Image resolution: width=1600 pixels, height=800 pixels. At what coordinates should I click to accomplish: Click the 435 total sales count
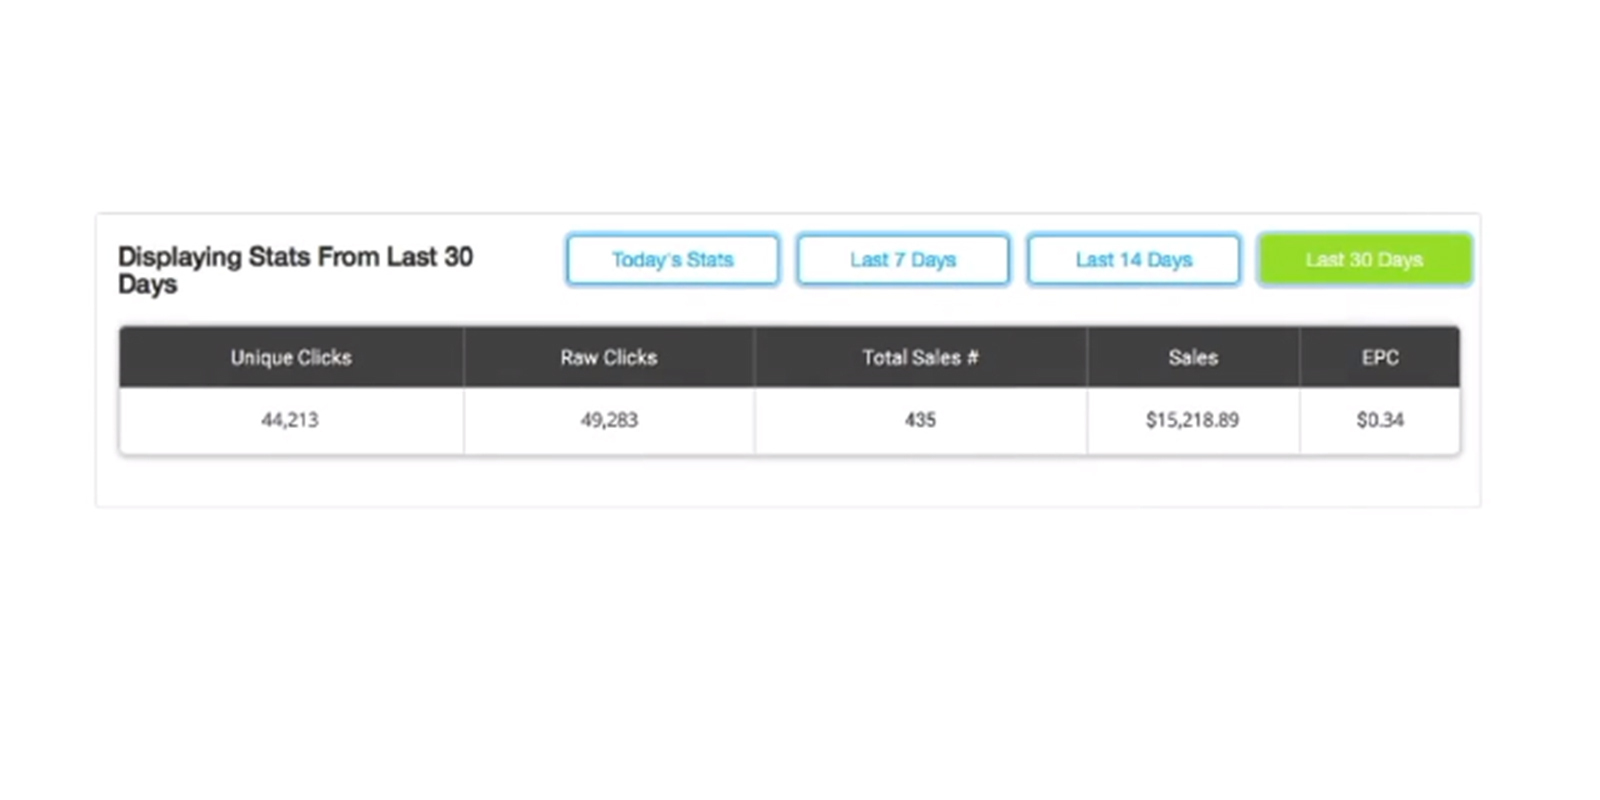click(920, 420)
